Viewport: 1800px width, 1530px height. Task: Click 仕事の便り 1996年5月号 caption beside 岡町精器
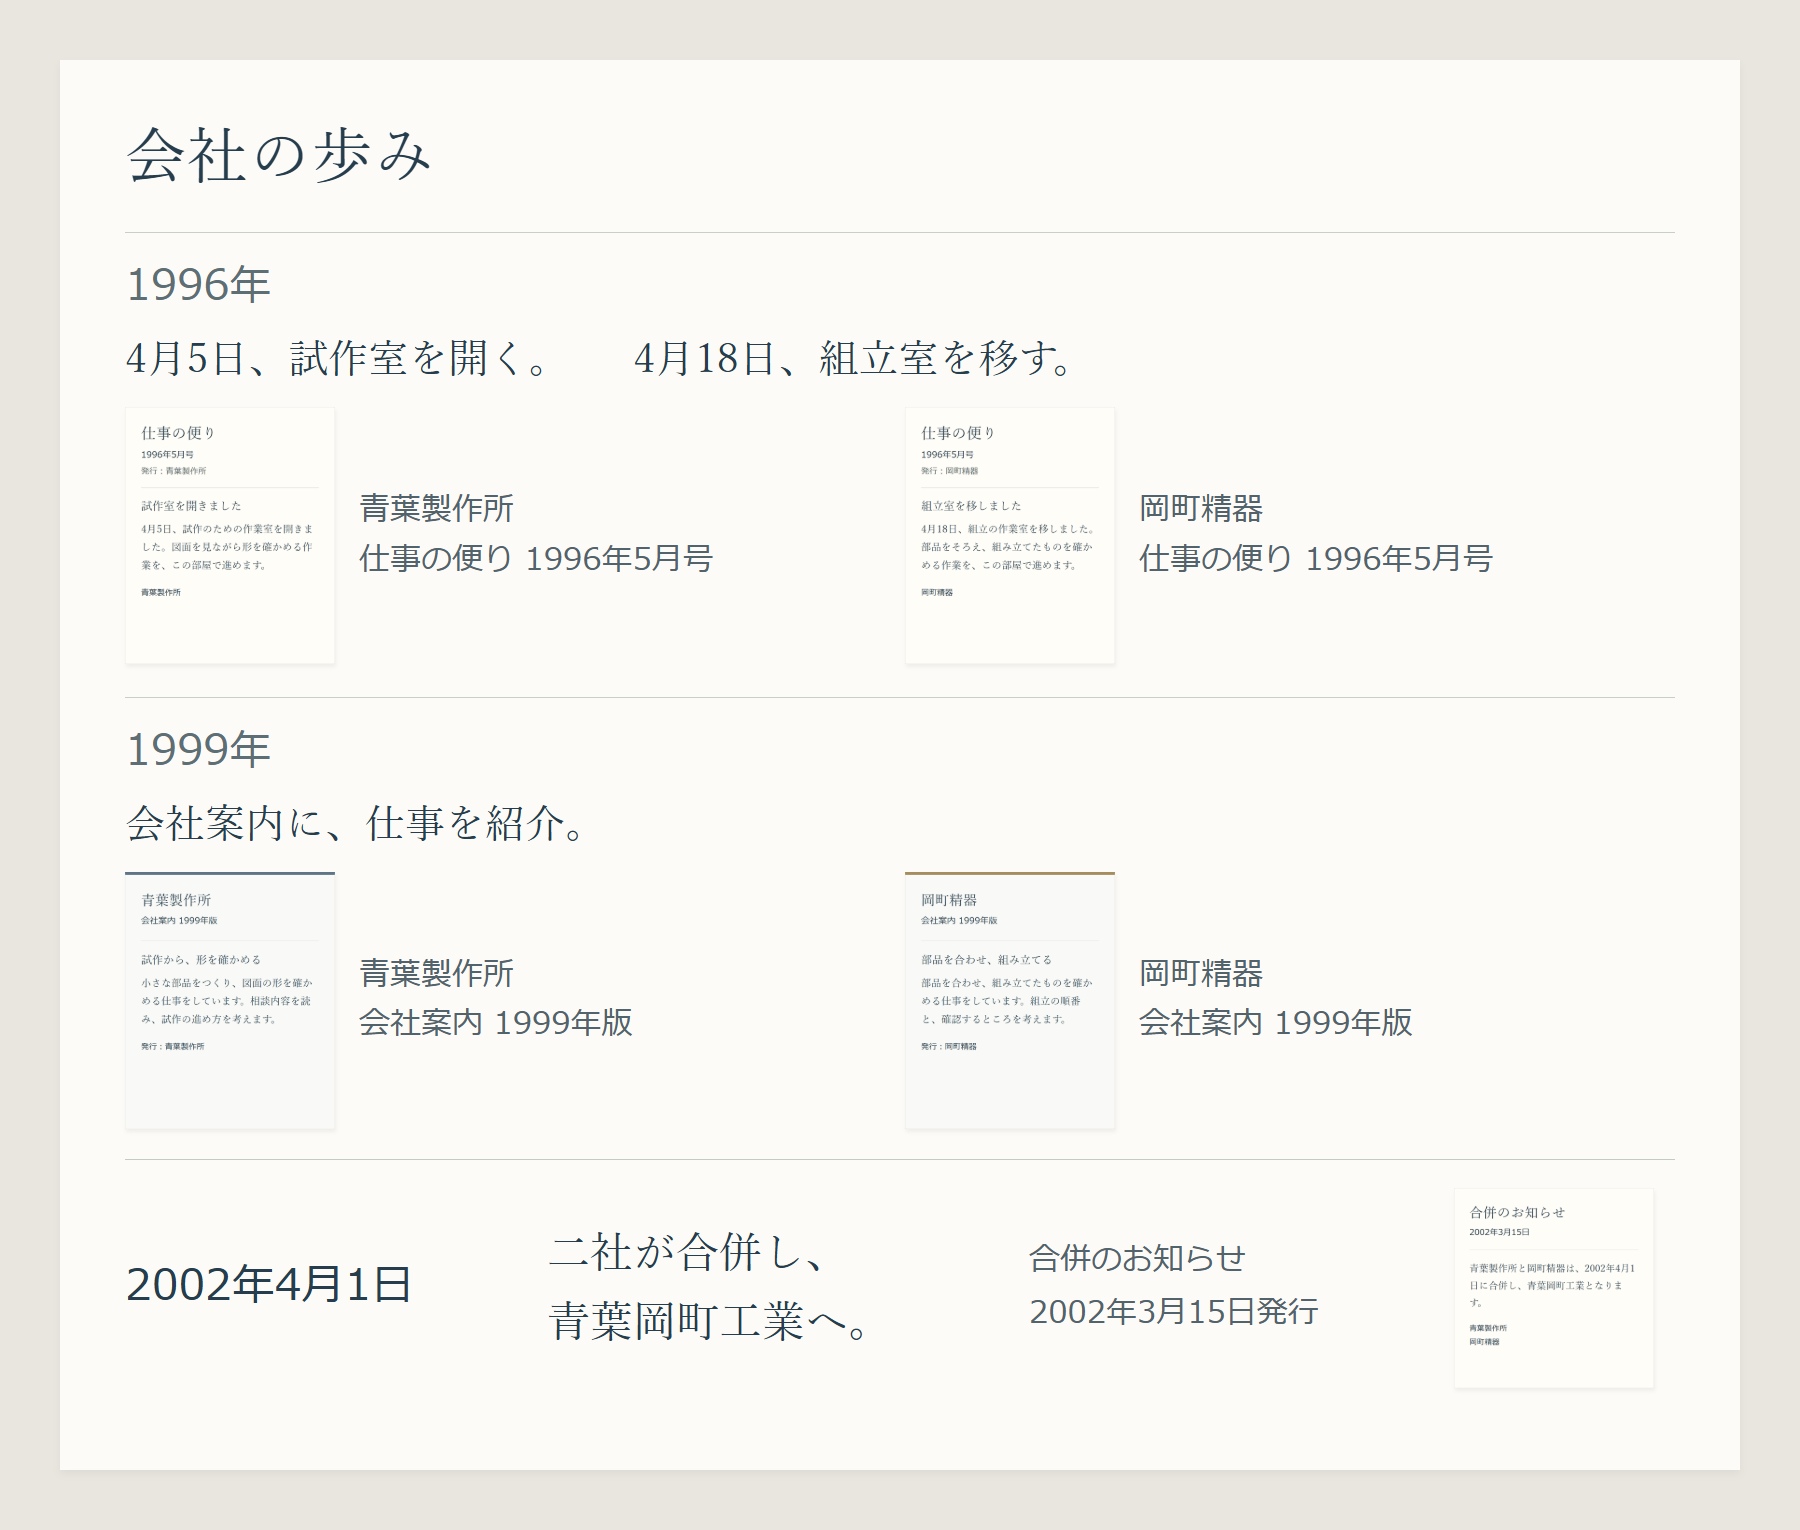1316,558
